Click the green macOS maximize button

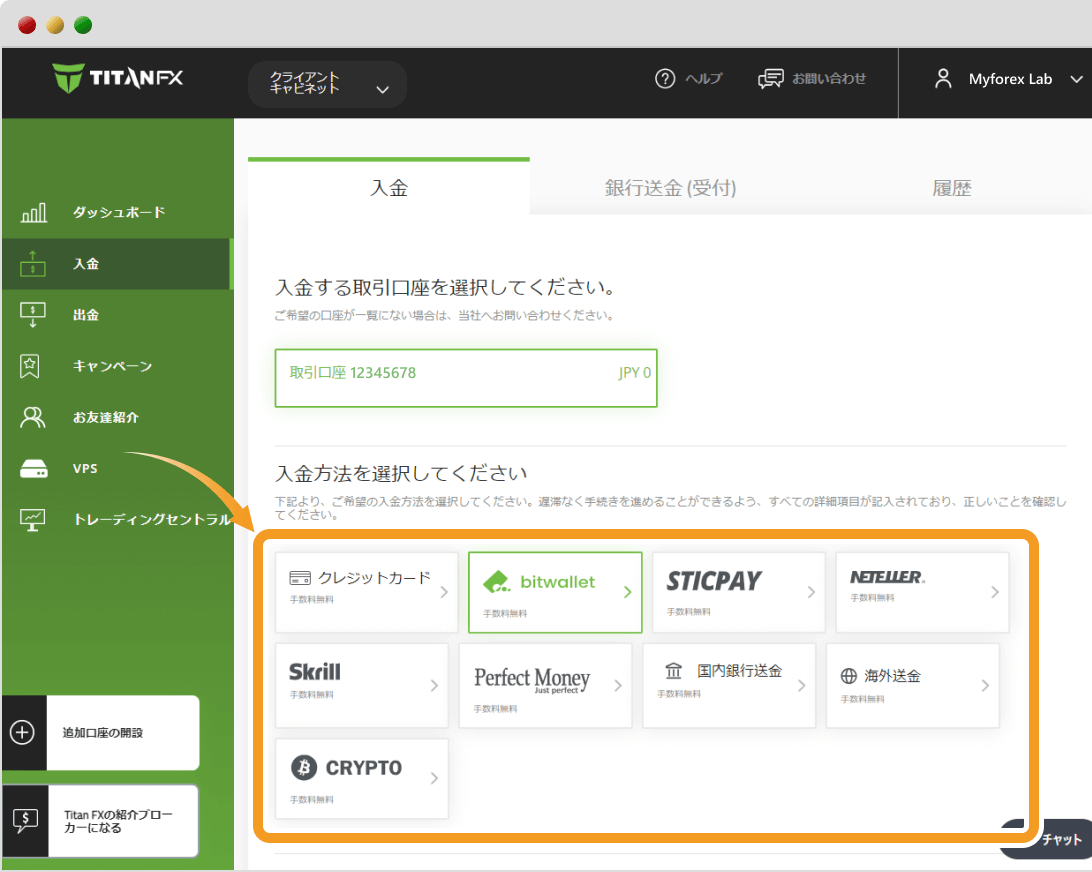pyautogui.click(x=83, y=25)
